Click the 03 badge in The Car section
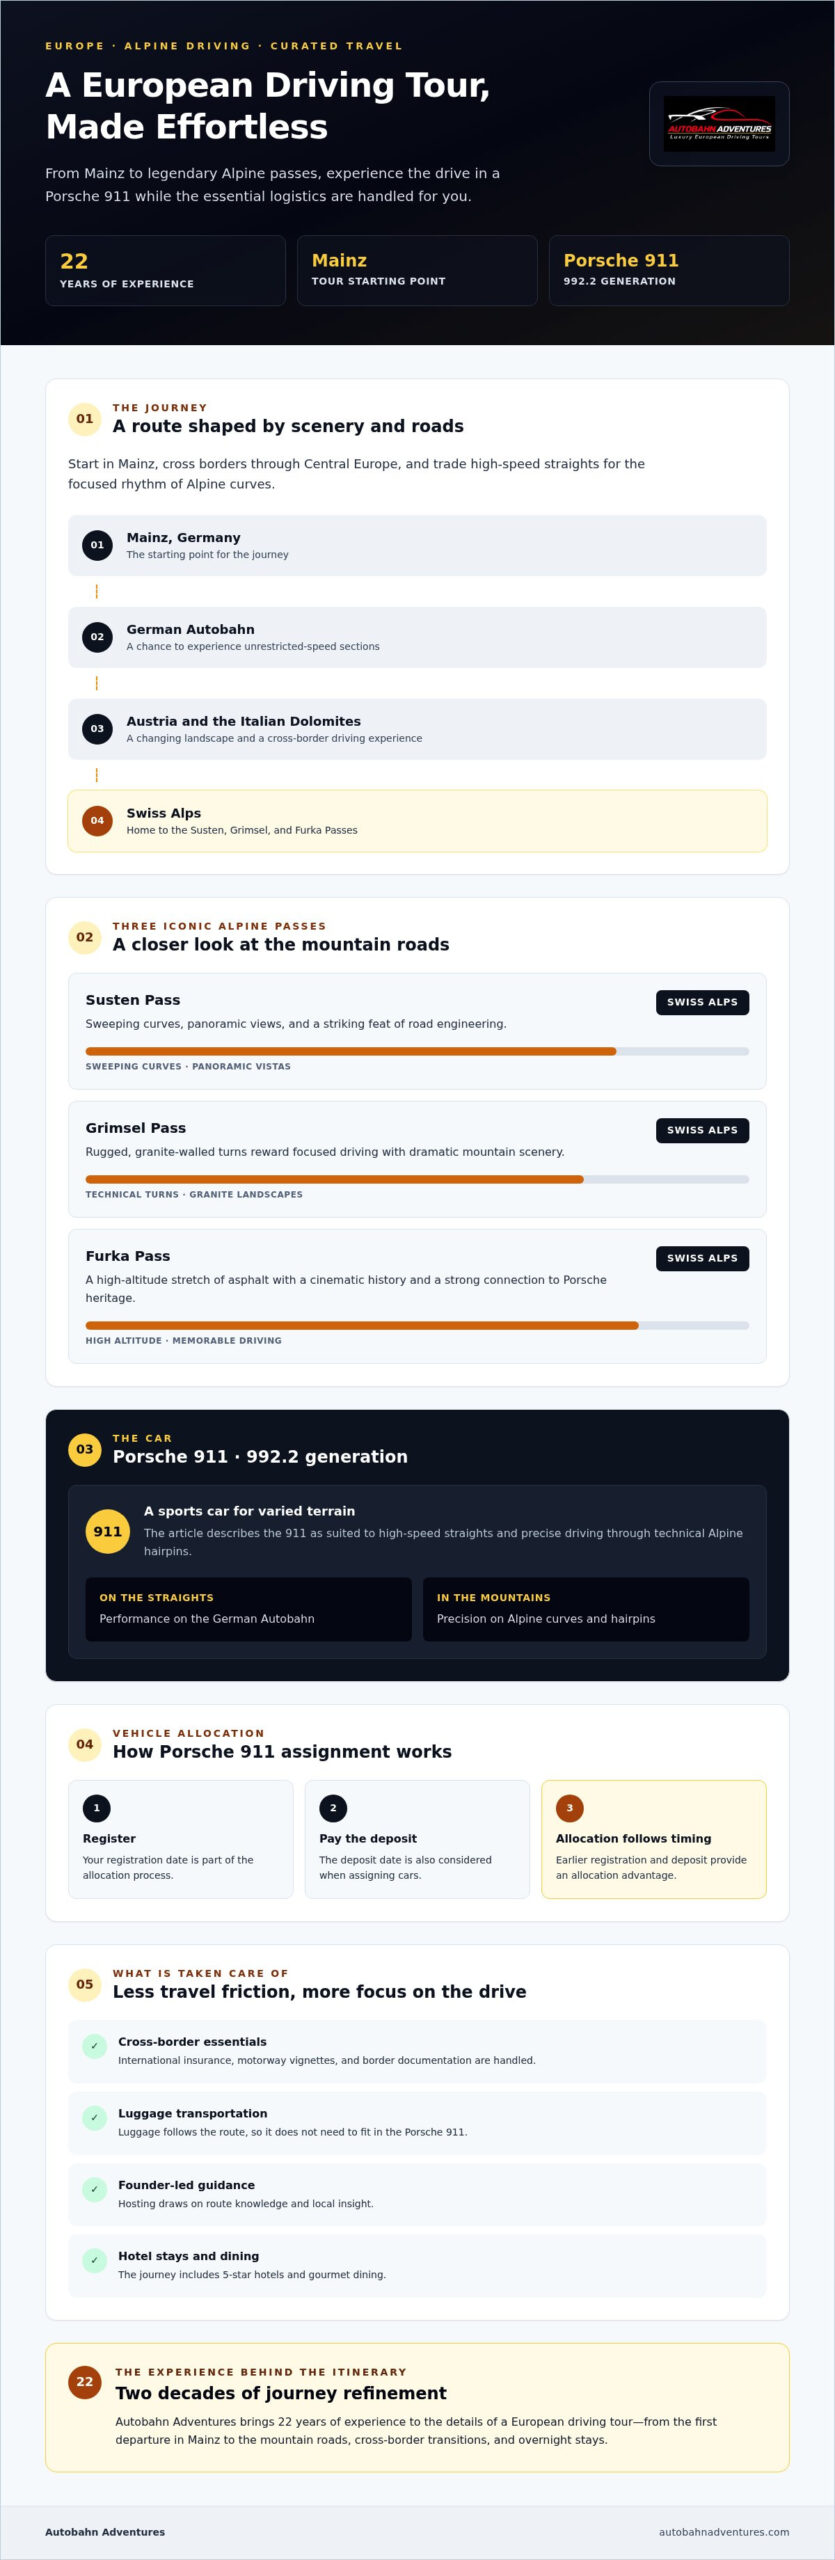 coord(85,1449)
